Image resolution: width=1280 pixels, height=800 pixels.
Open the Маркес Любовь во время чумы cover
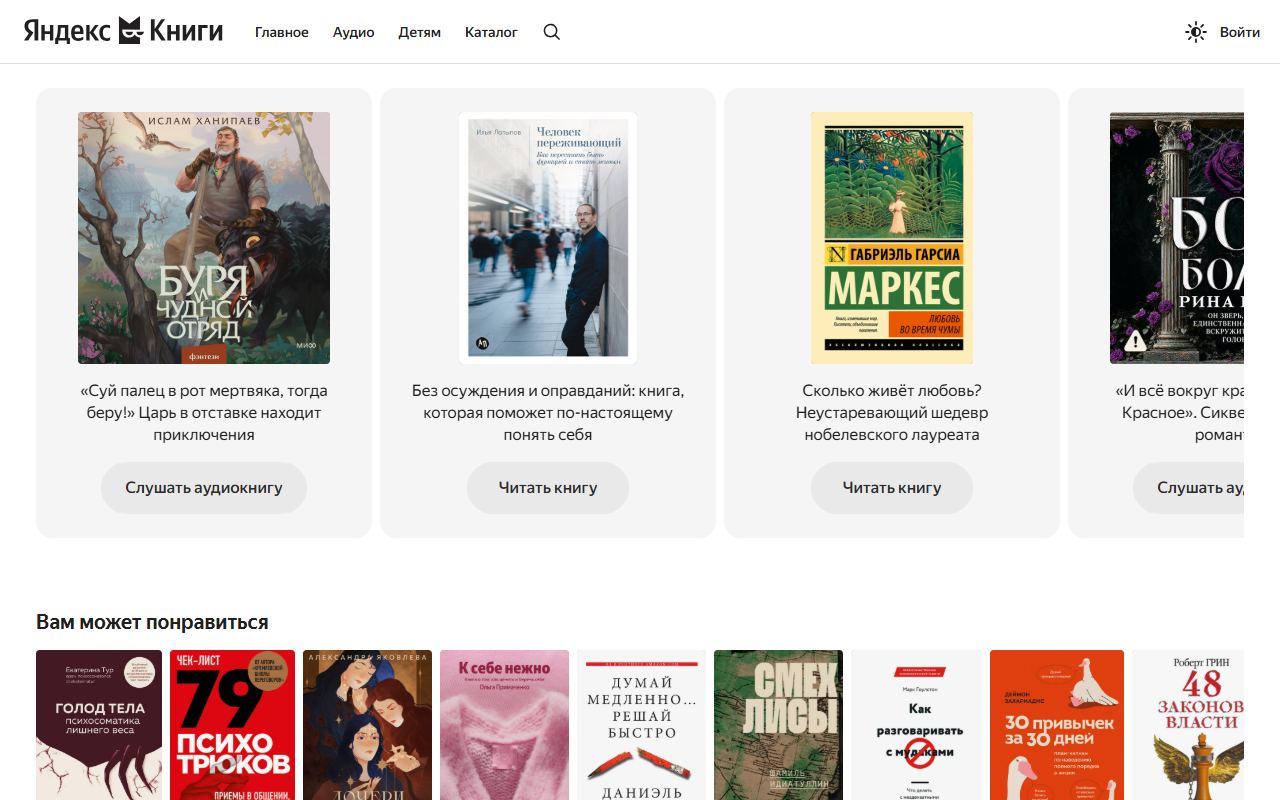892,238
